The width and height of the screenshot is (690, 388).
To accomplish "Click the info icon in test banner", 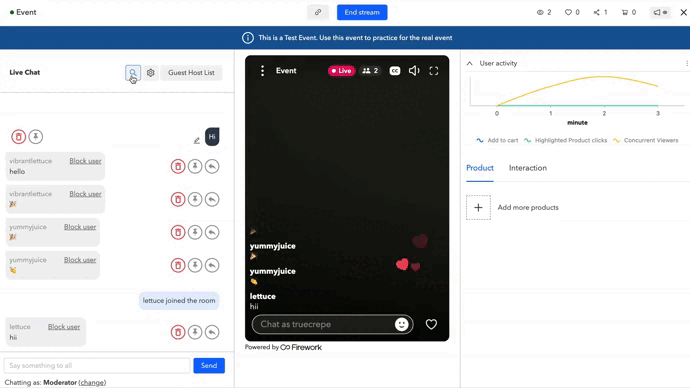I will click(248, 38).
